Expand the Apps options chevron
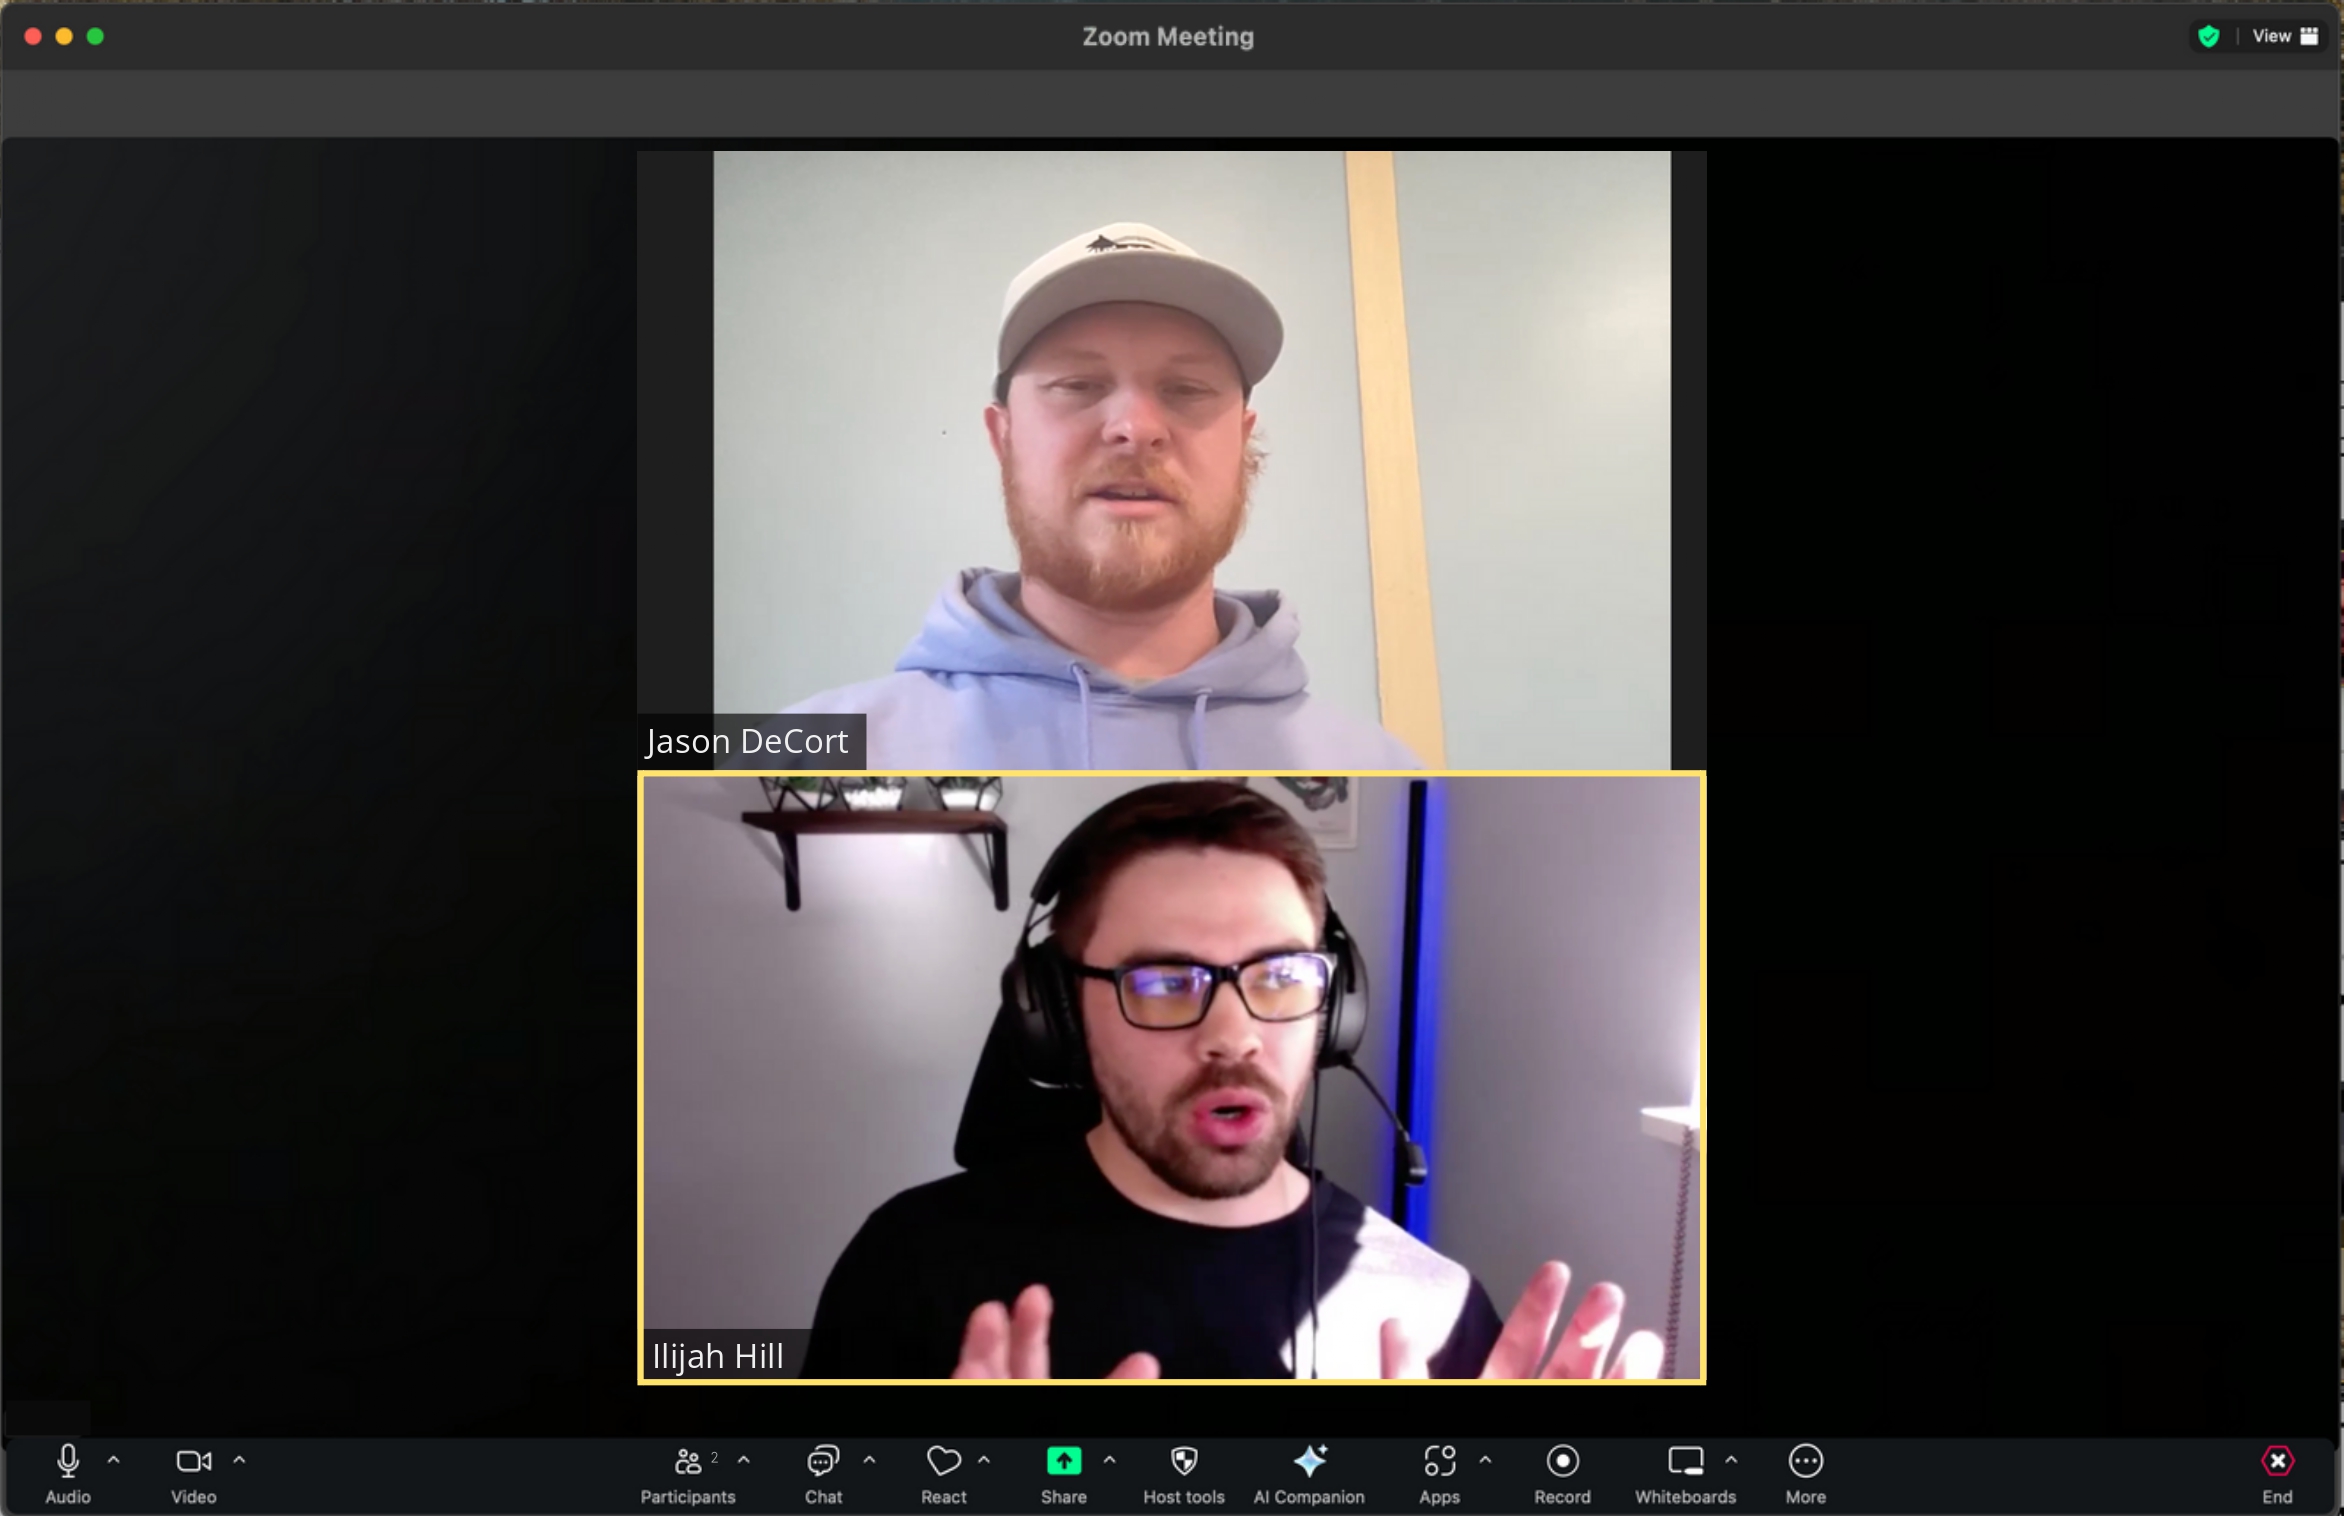 click(1486, 1460)
